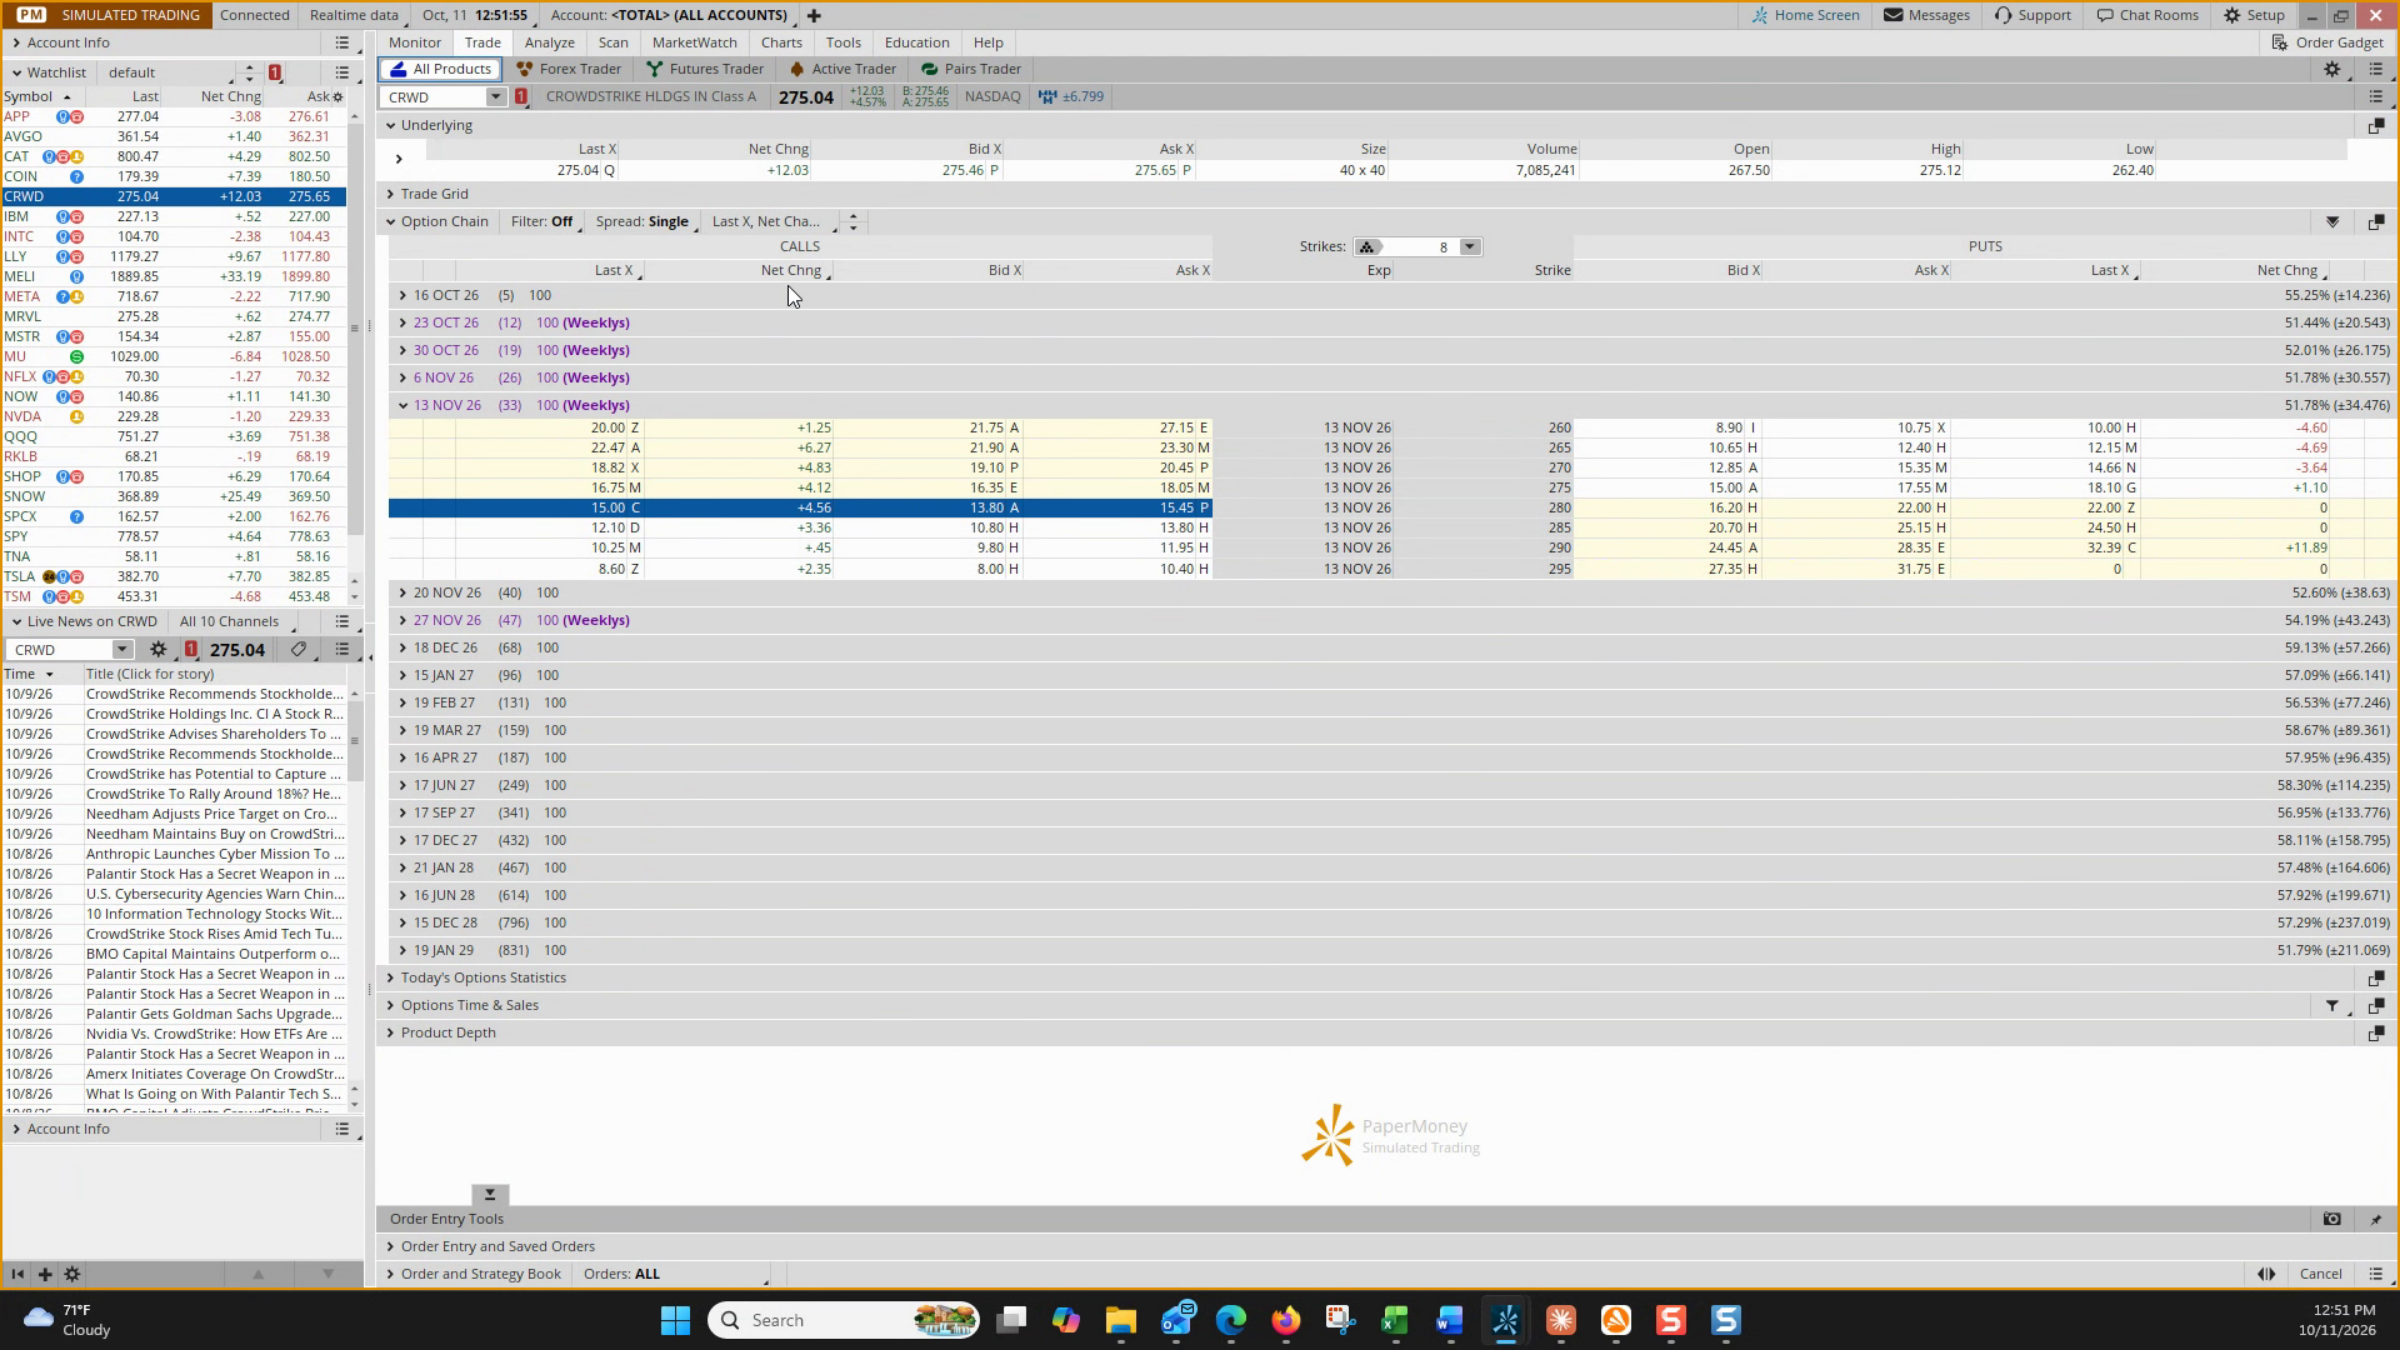2400x1350 pixels.
Task: Open the sidebar settings gear at bottom
Action: [x=72, y=1274]
